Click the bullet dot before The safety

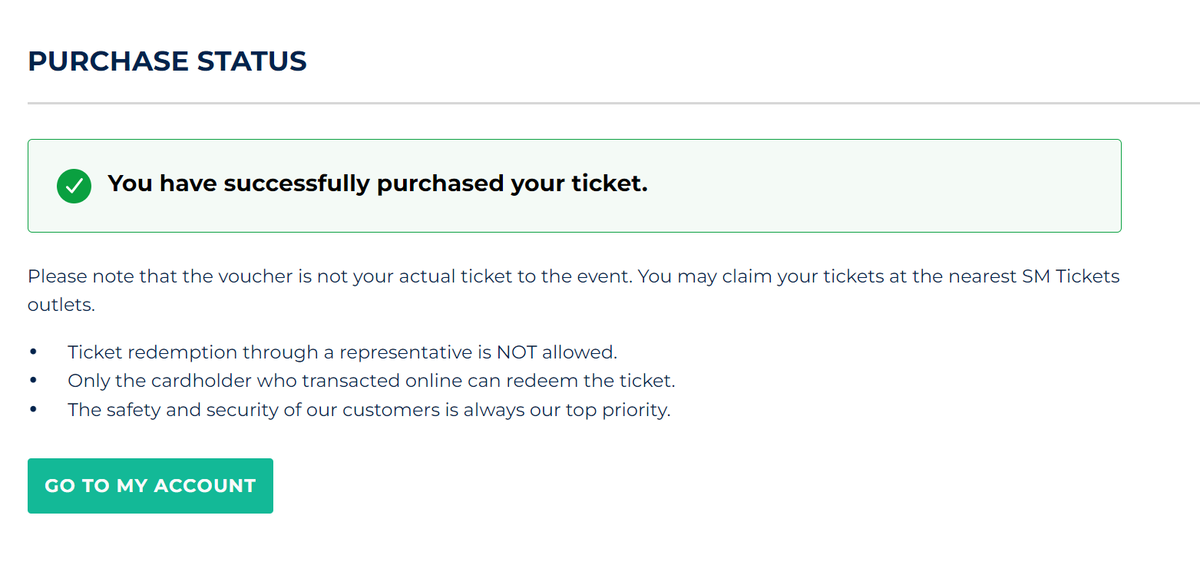35,410
